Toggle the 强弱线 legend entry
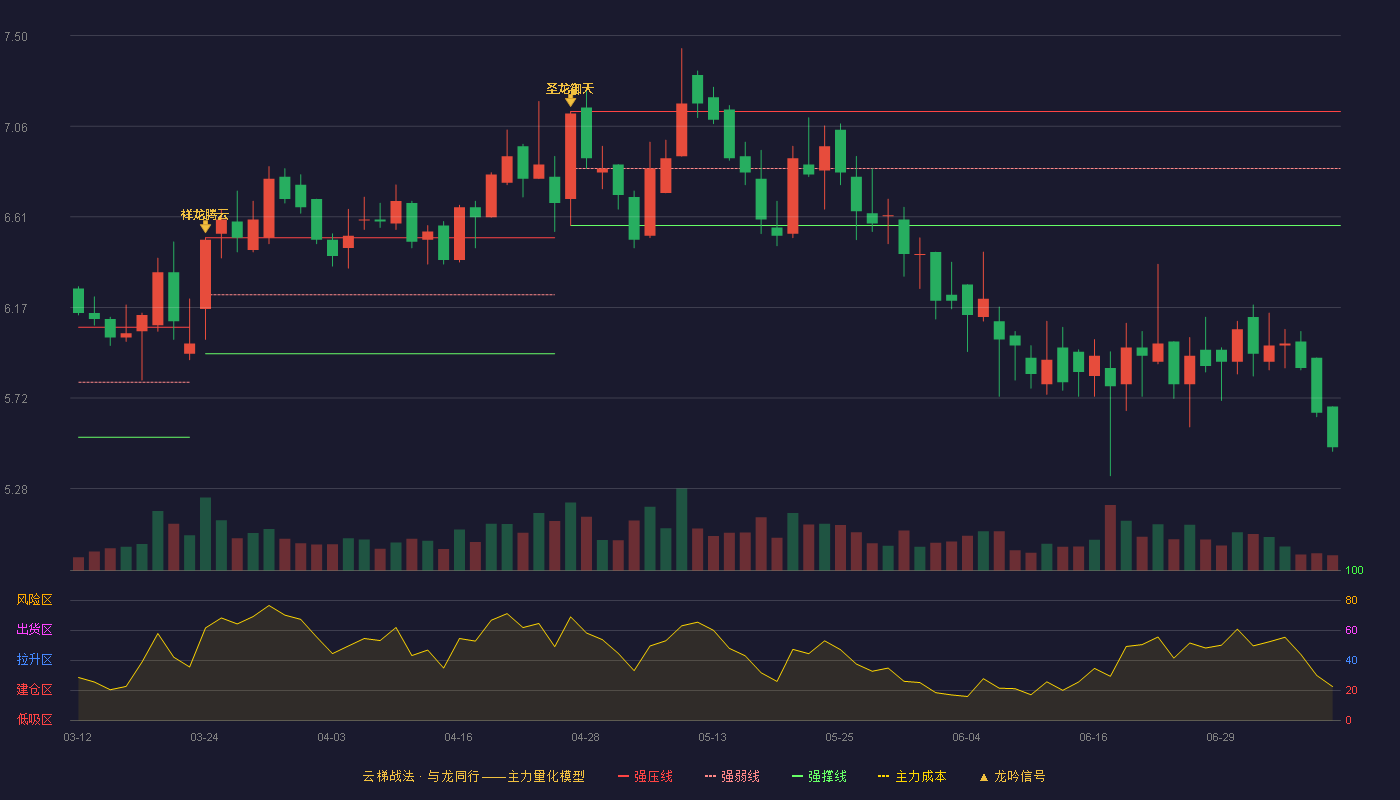Image resolution: width=1400 pixels, height=800 pixels. coord(732,776)
